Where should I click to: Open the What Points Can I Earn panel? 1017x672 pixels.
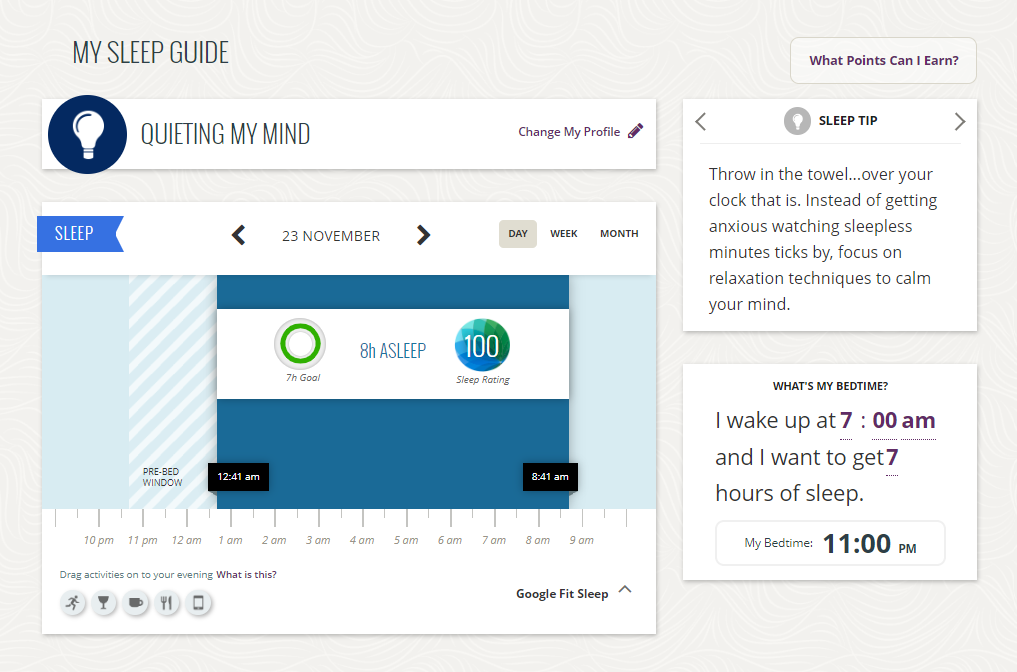point(882,60)
